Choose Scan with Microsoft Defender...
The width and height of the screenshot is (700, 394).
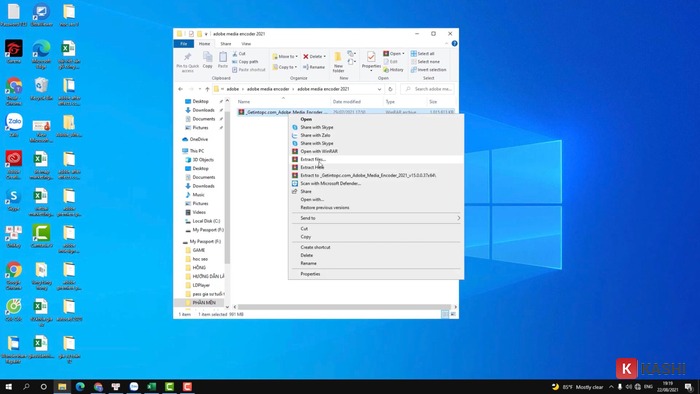(375, 183)
